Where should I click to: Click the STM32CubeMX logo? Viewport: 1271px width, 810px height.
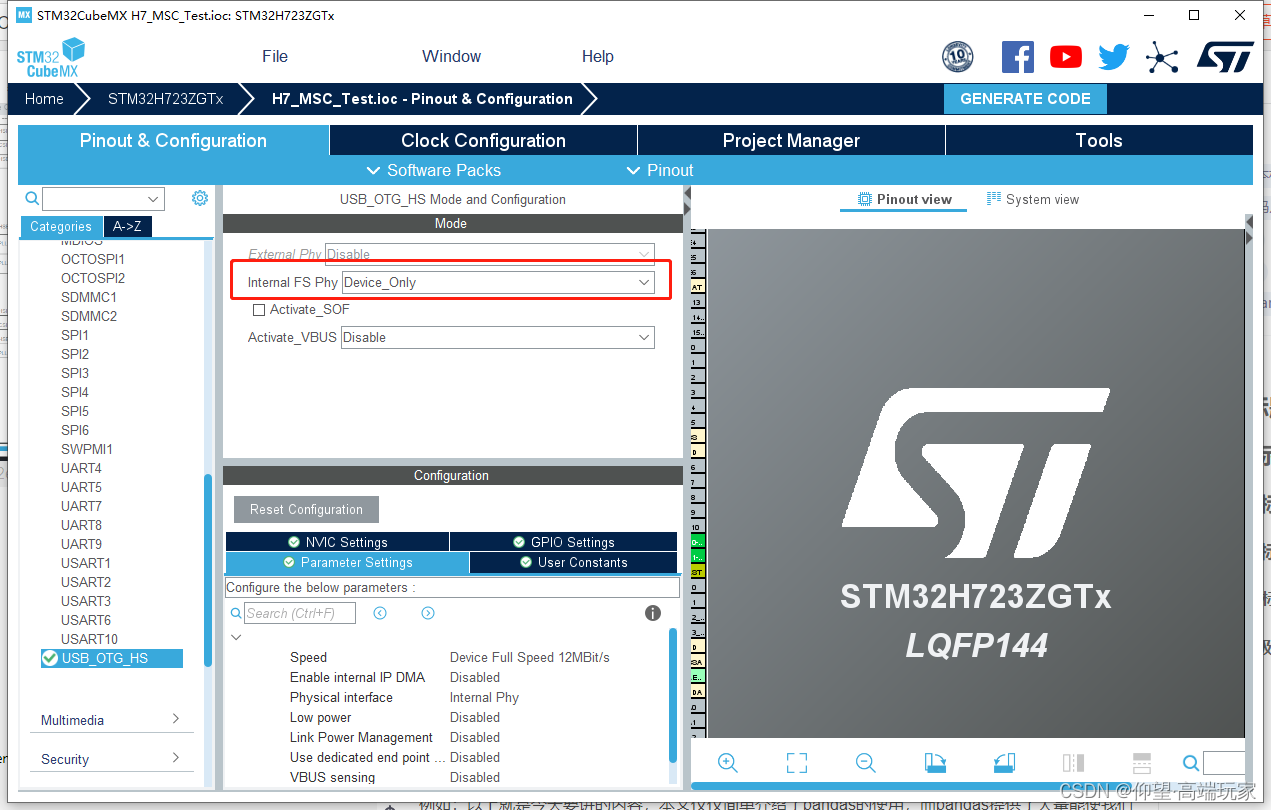51,58
